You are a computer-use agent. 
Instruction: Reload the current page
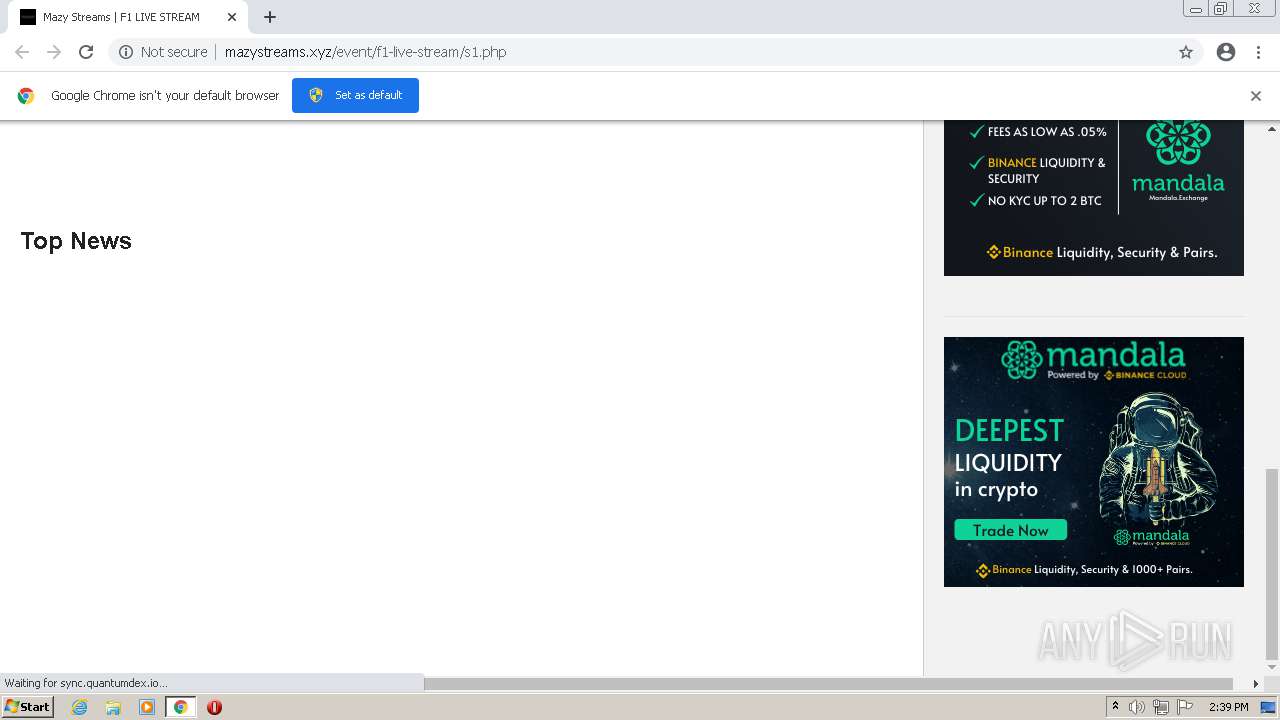86,52
